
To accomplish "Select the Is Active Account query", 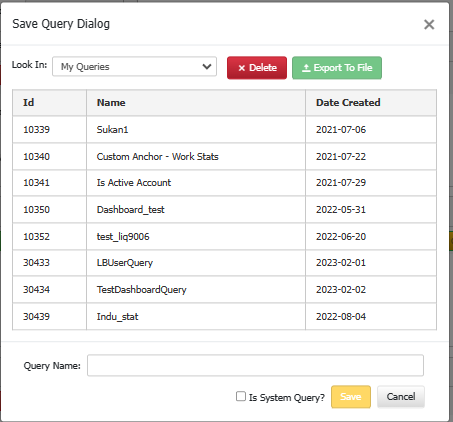I will pyautogui.click(x=224, y=183).
